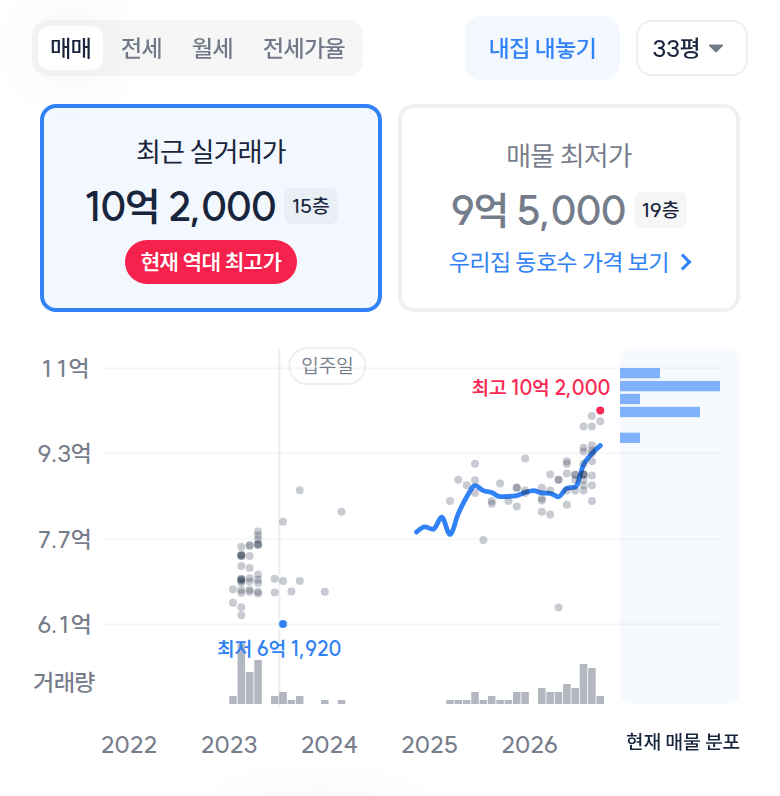Click the 33평 dropdown arrow
780x796 pixels.
(x=716, y=48)
